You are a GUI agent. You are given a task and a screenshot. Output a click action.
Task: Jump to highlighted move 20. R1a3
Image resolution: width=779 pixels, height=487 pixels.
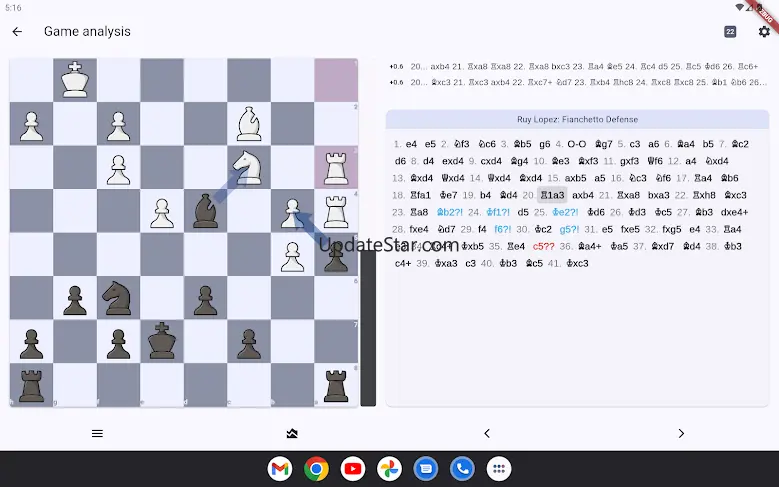click(552, 195)
